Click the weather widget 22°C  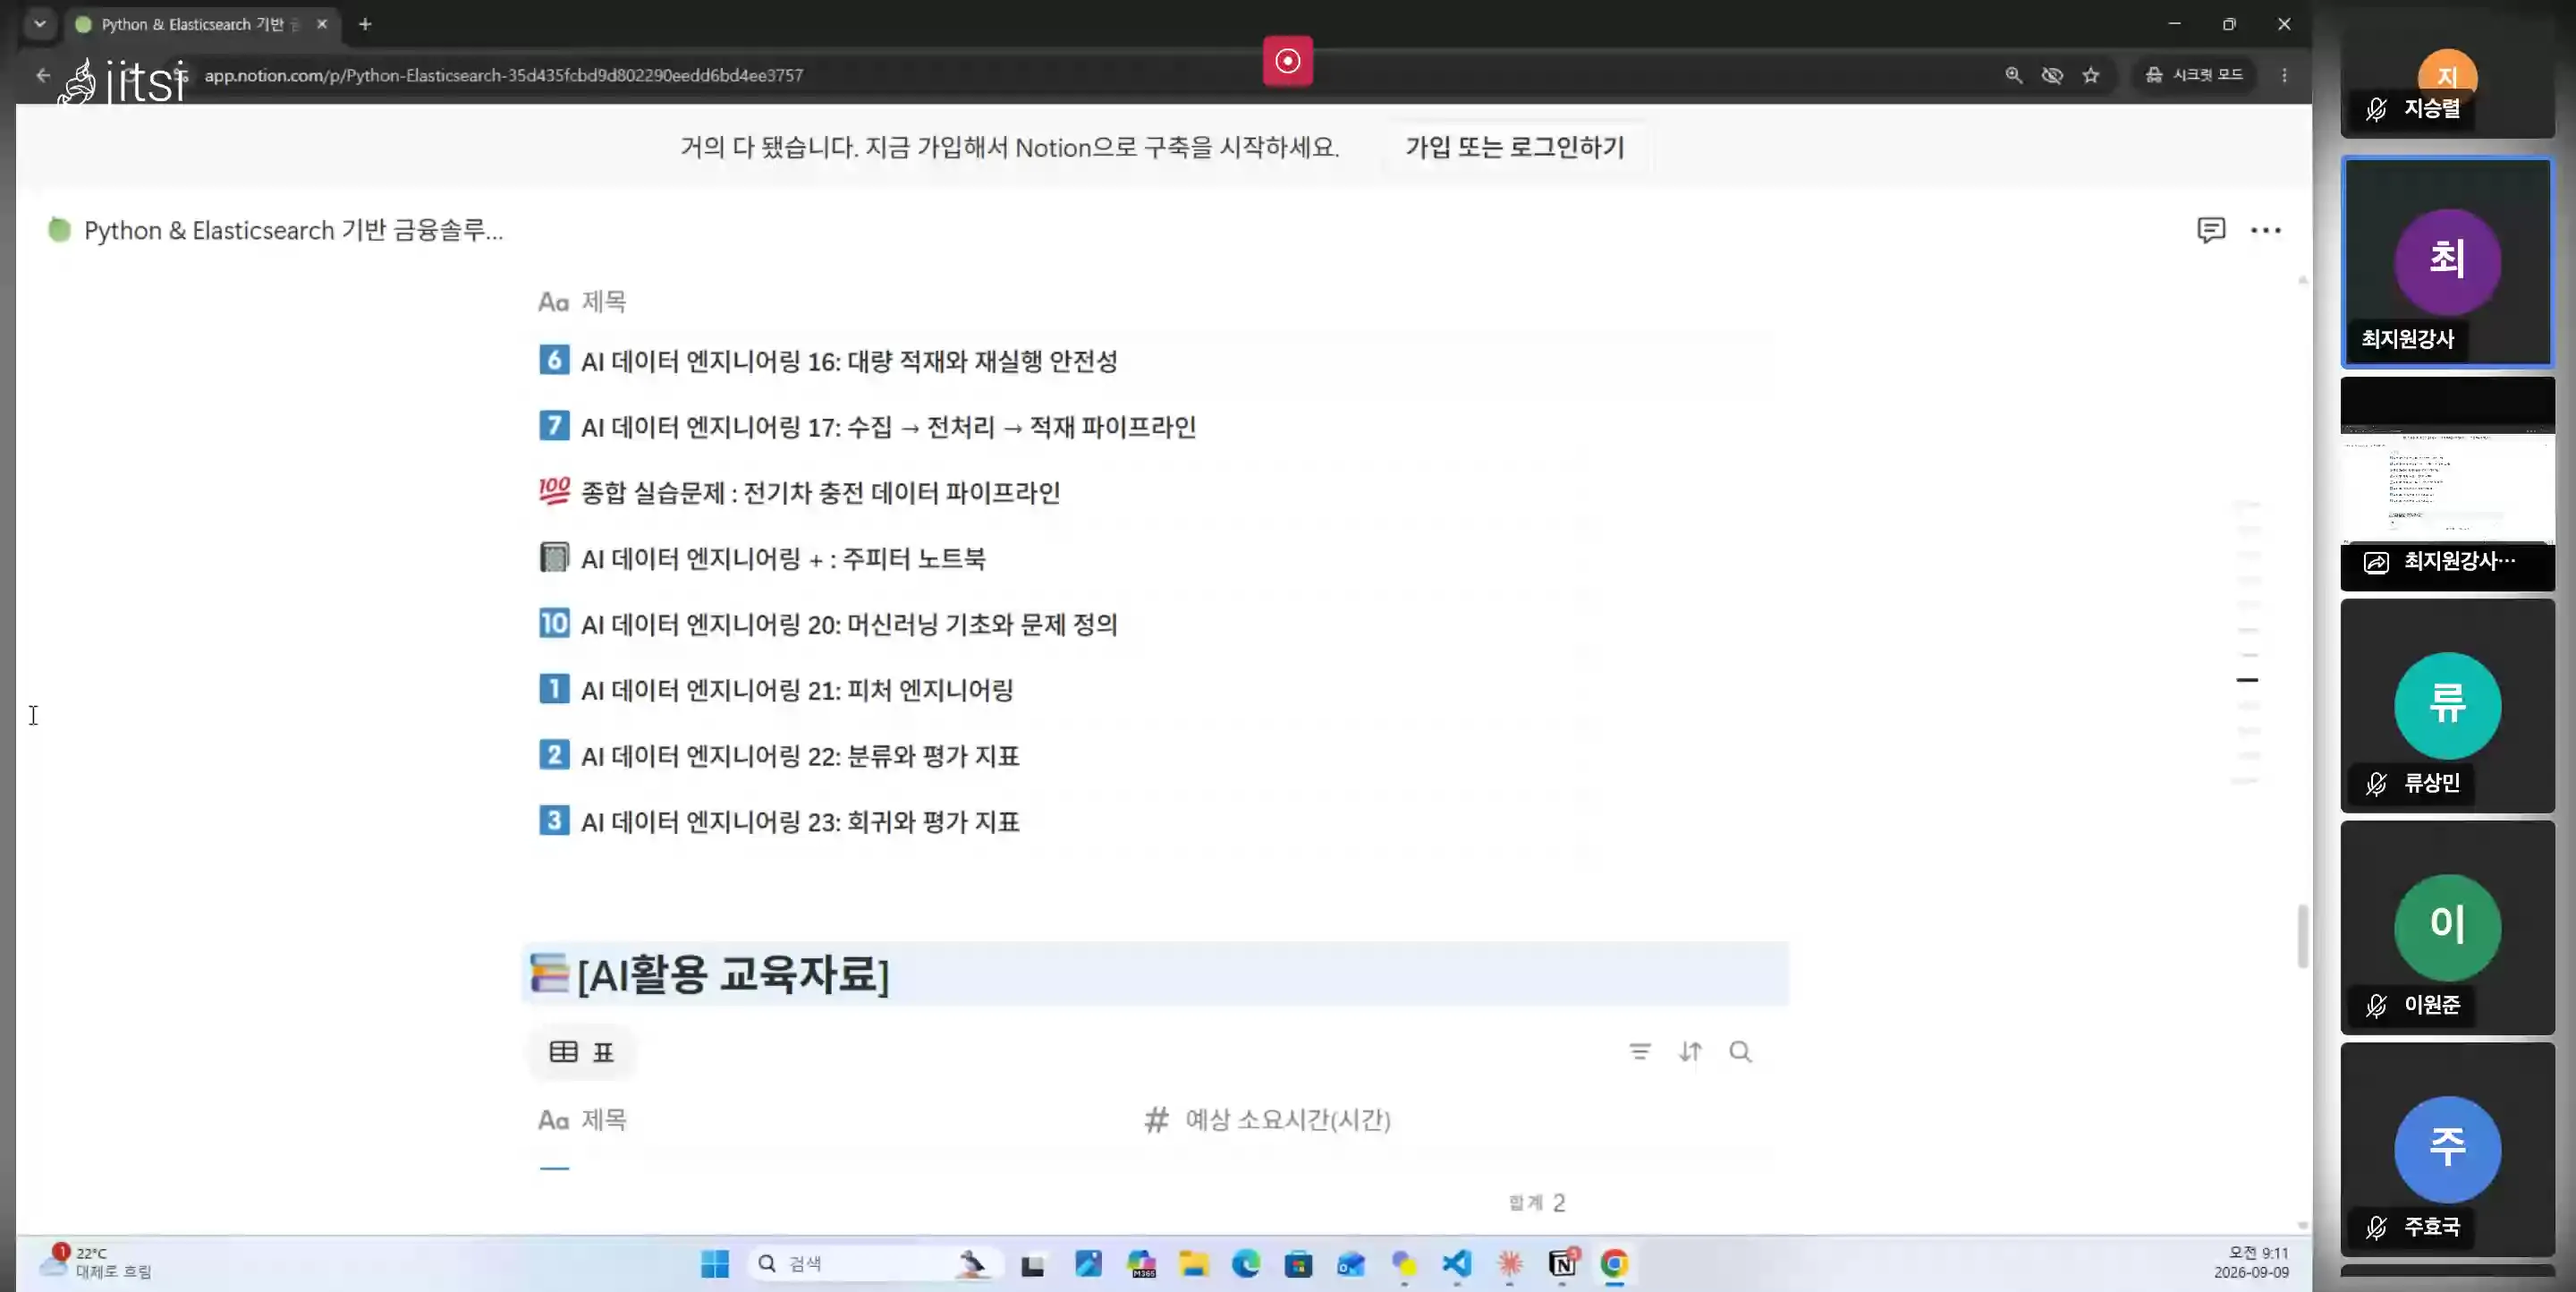pos(97,1262)
